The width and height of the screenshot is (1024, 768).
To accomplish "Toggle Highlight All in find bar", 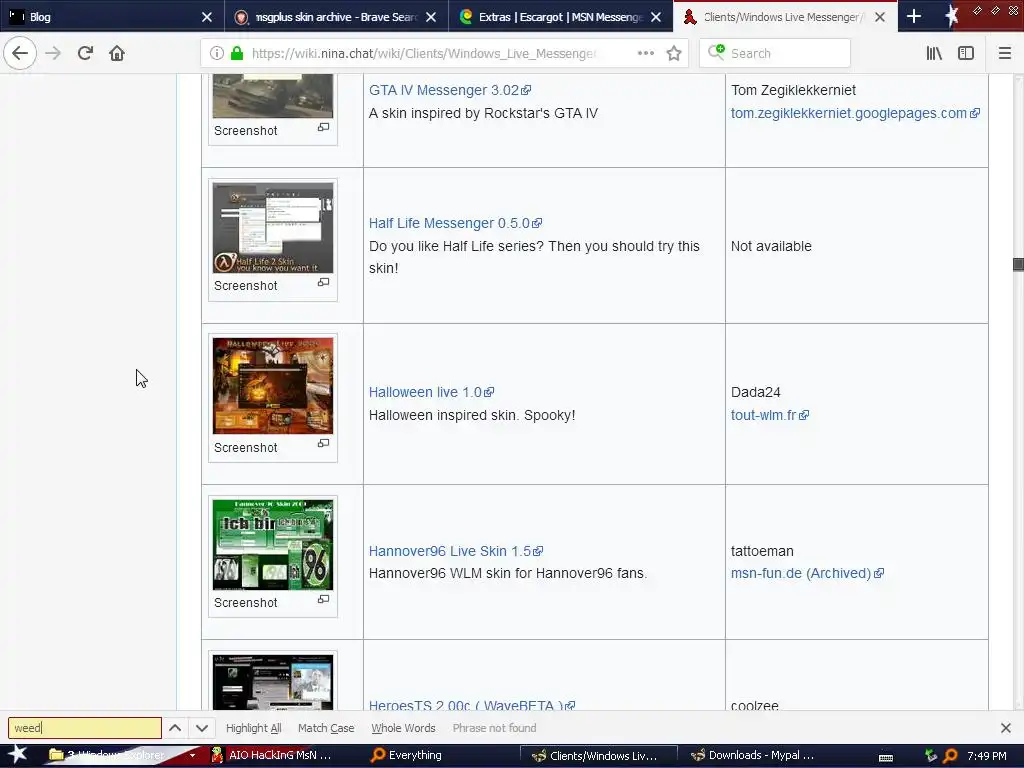I will click(253, 728).
